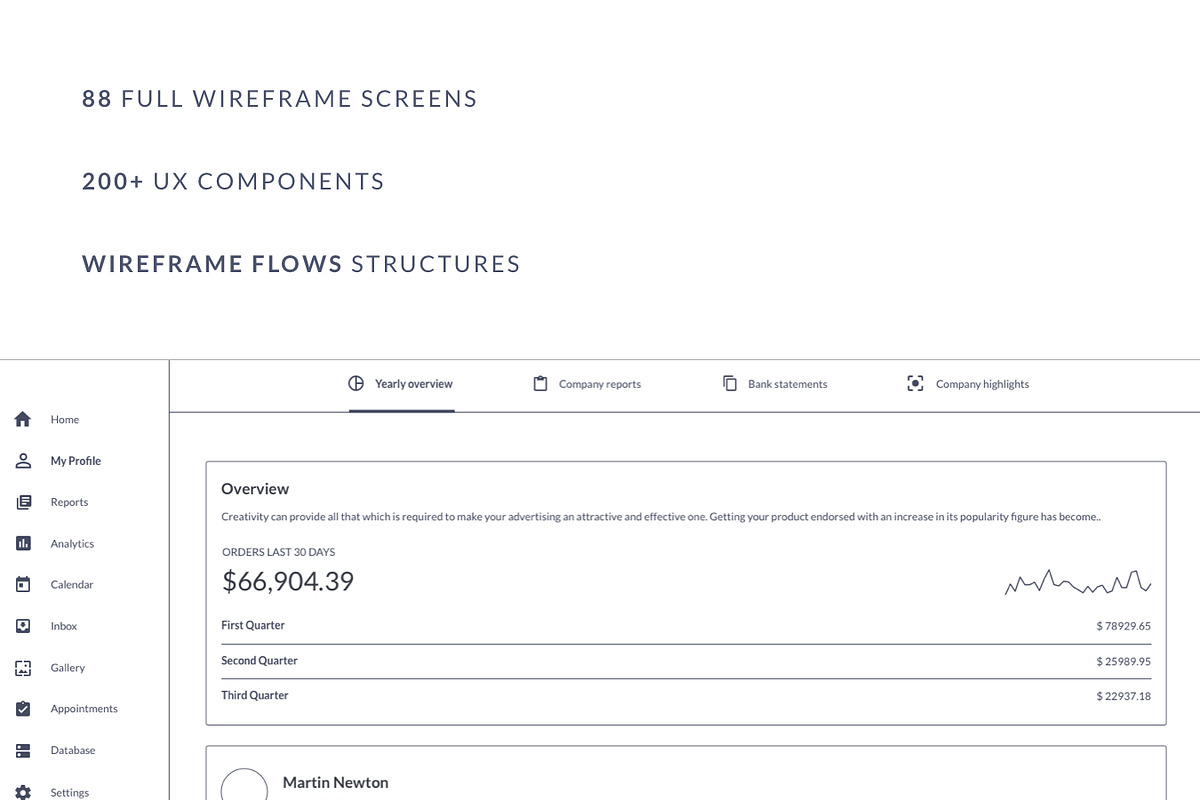Open Appointments via its checkmark icon
The image size is (1200, 800).
pyautogui.click(x=22, y=708)
